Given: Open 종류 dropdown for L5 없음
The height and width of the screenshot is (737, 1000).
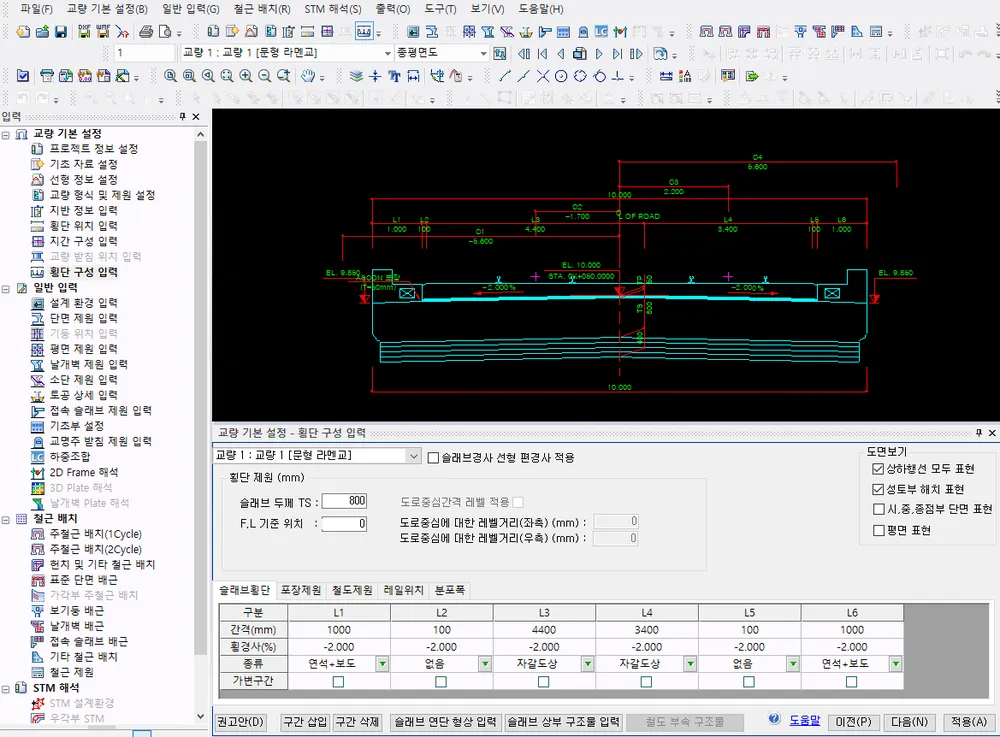Looking at the screenshot, I should click(x=793, y=664).
